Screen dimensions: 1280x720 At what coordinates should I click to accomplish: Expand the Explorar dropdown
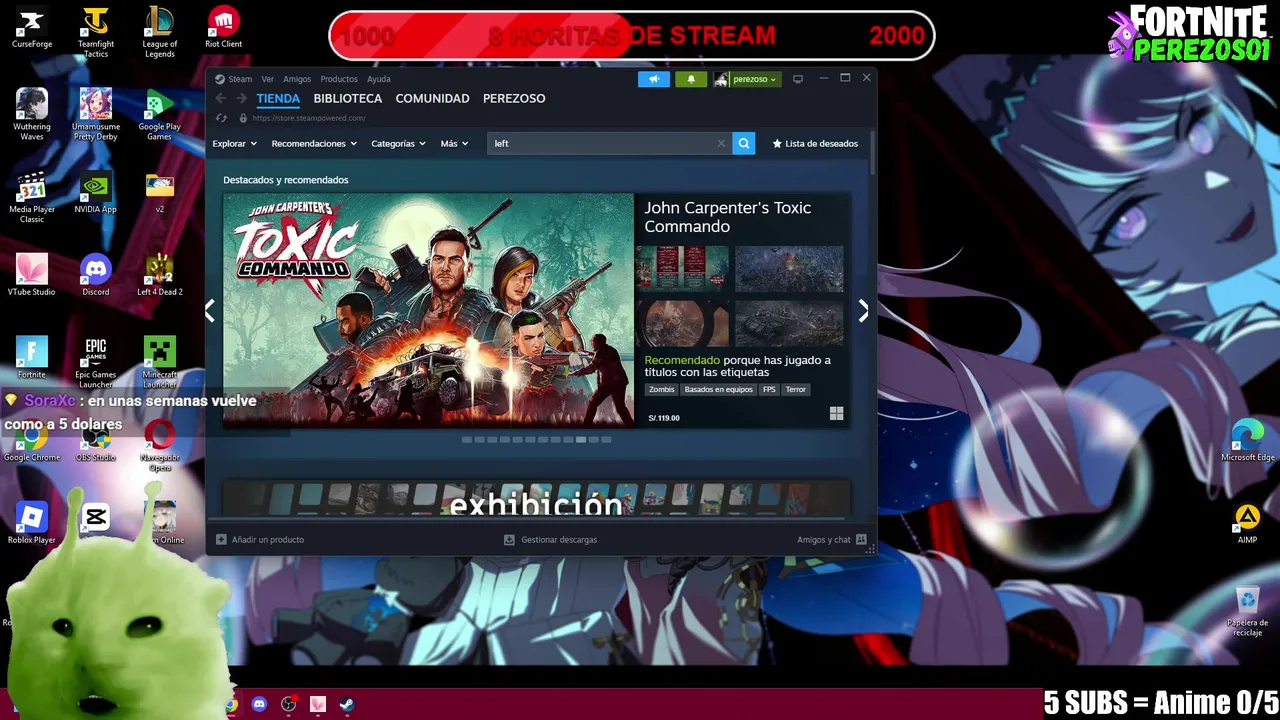click(x=234, y=143)
